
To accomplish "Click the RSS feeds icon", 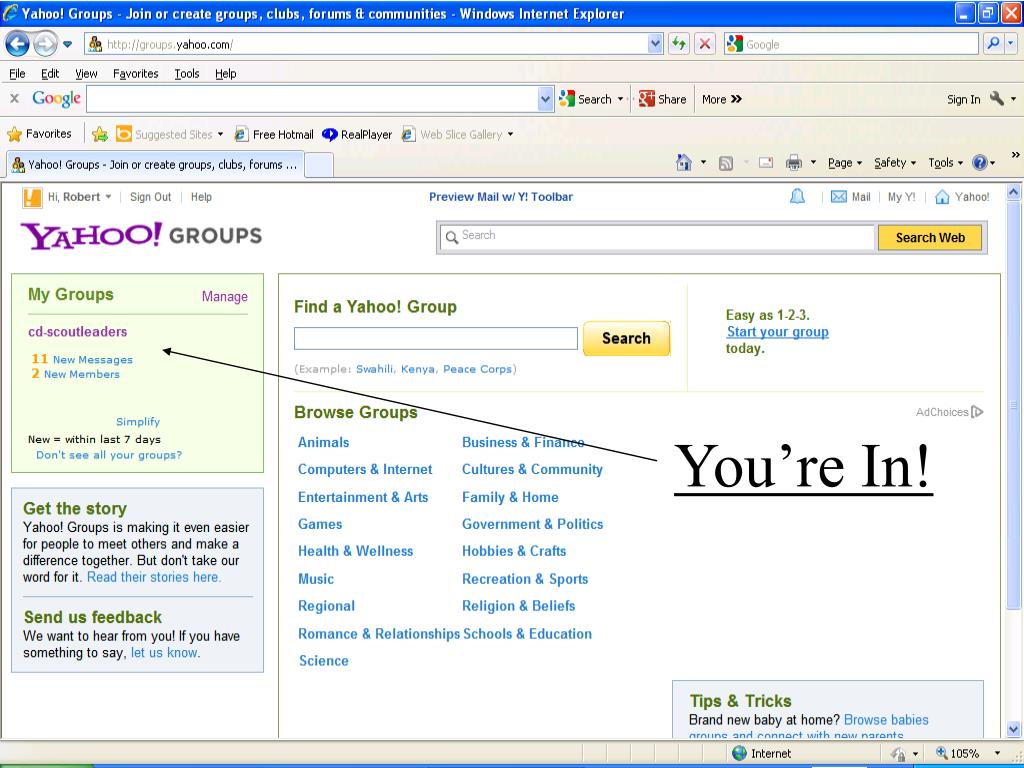I will point(726,163).
